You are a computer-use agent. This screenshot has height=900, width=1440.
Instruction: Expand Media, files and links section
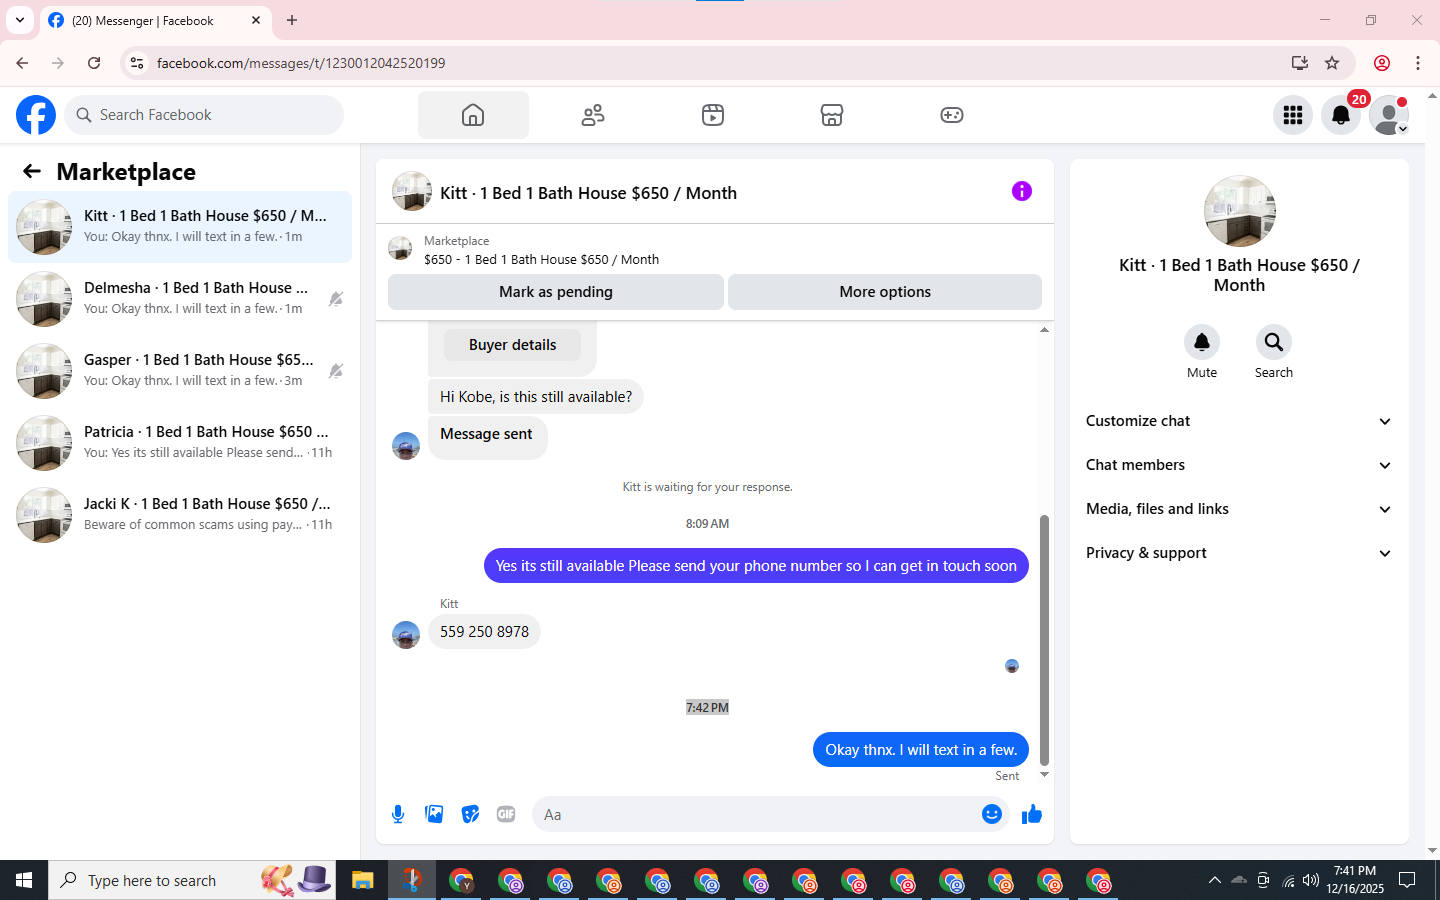coord(1239,509)
